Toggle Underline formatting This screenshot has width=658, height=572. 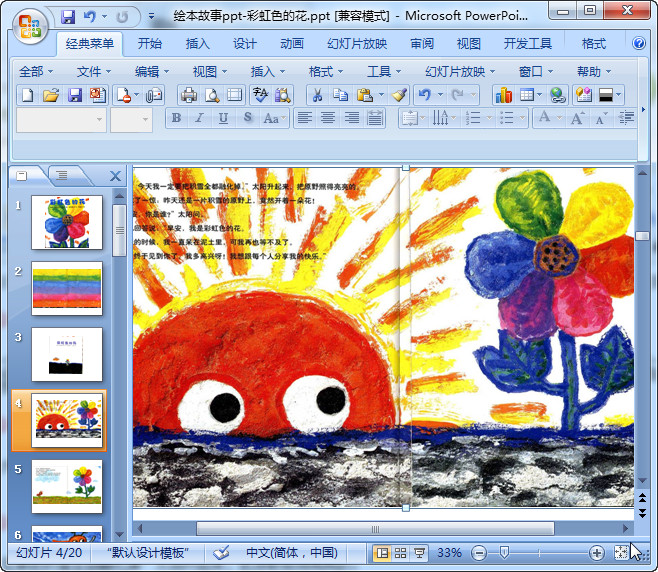[223, 118]
